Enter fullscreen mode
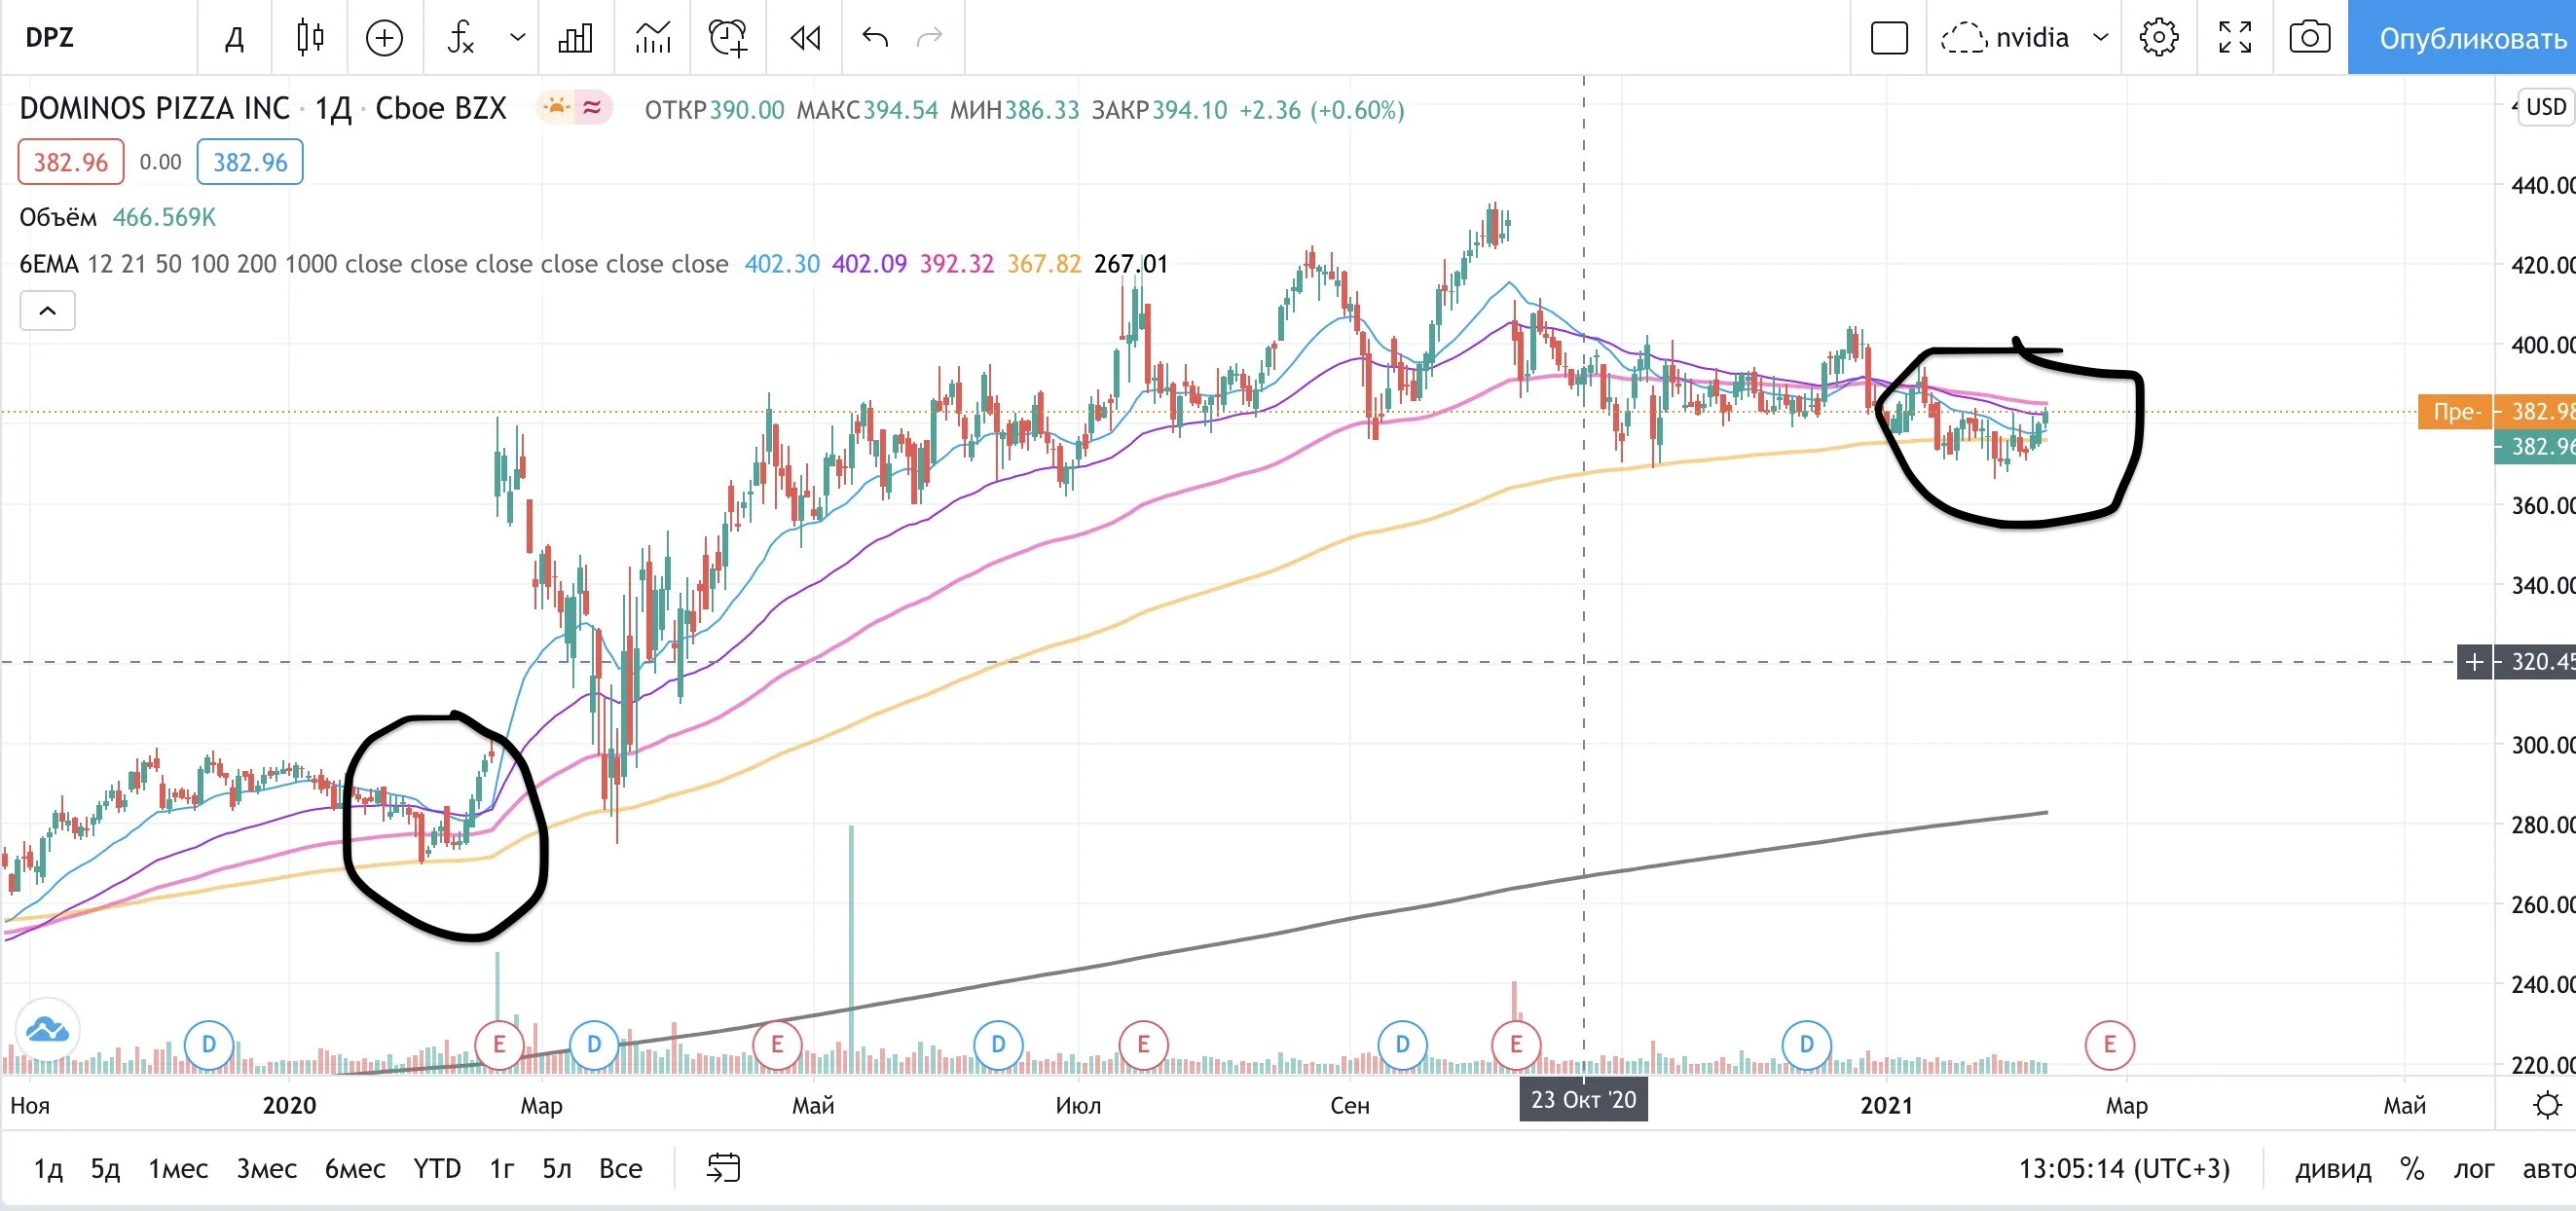This screenshot has height=1211, width=2576. tap(2235, 38)
